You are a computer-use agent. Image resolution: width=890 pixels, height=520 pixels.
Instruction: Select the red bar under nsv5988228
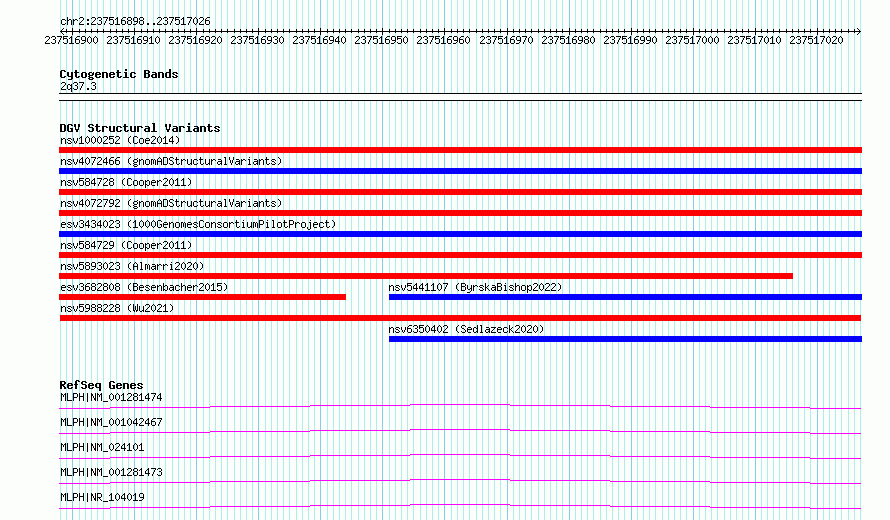pos(460,318)
